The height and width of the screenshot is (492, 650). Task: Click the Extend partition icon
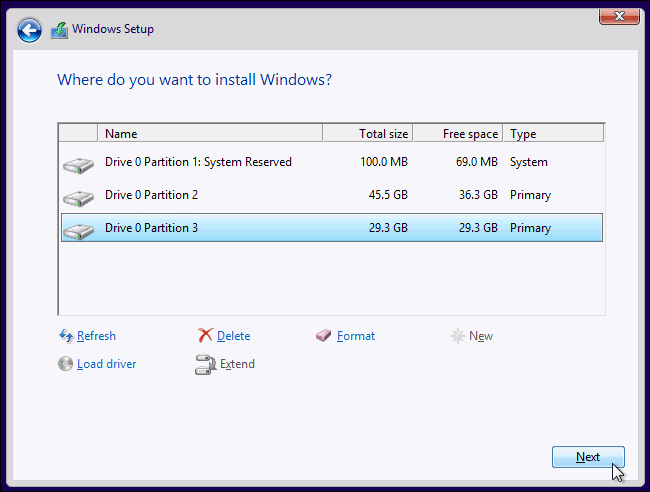pyautogui.click(x=205, y=365)
